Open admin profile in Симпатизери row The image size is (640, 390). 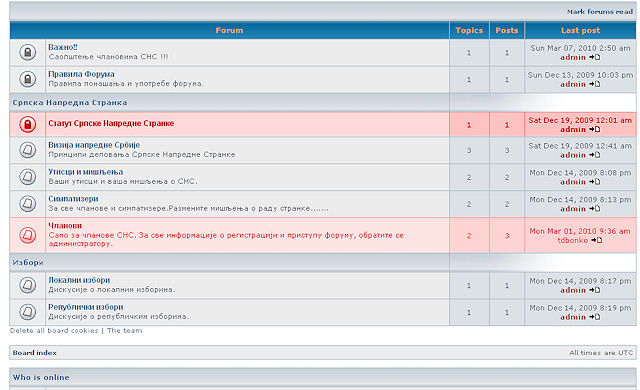tap(573, 209)
